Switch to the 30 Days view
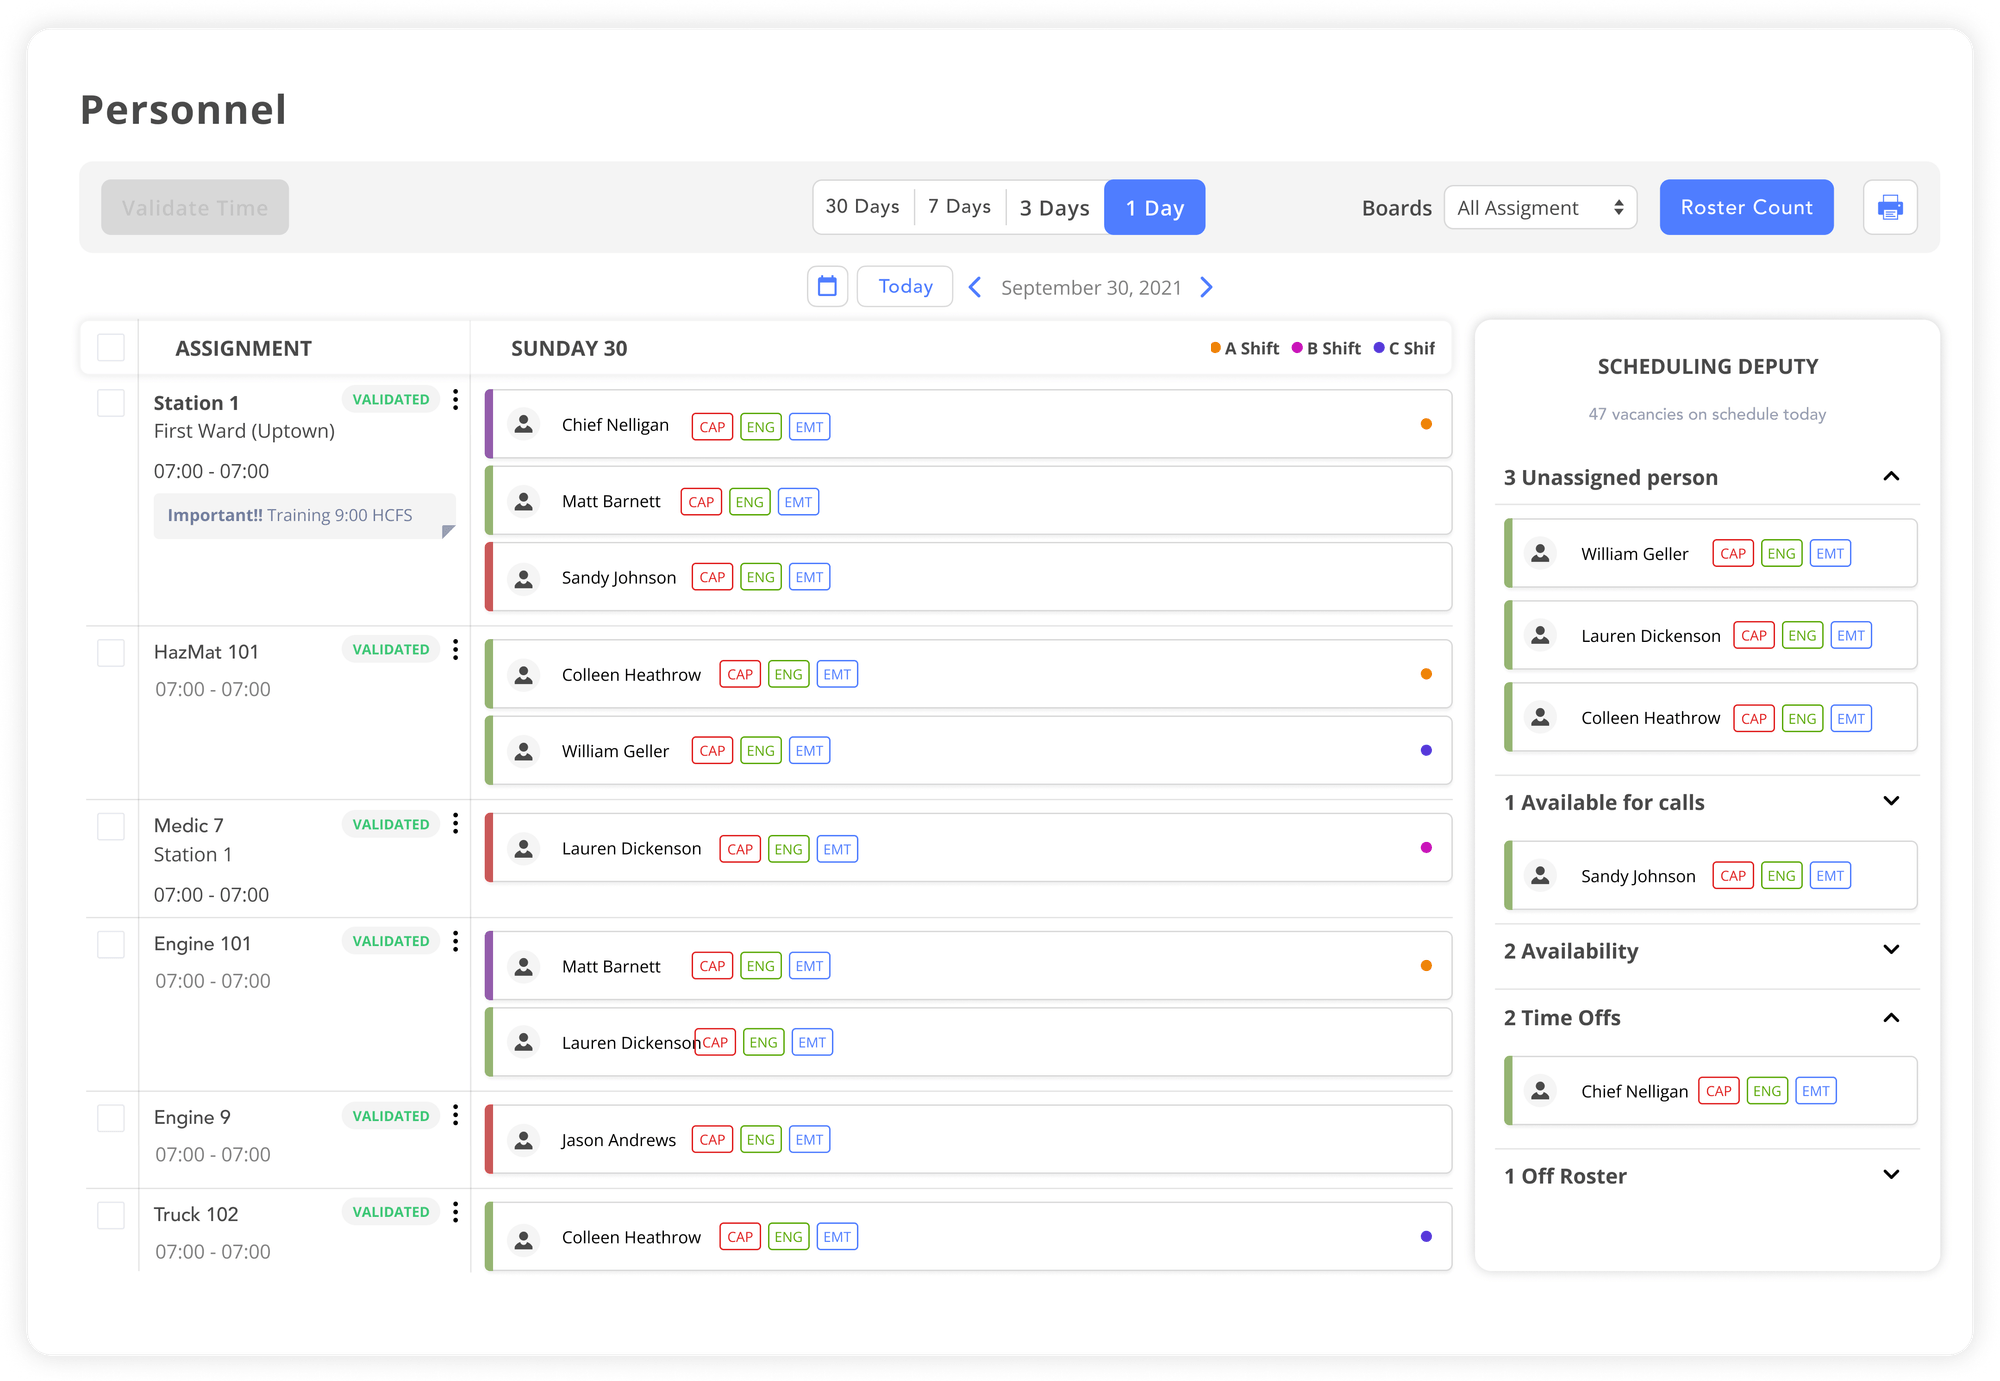The width and height of the screenshot is (2000, 1381). click(x=862, y=207)
